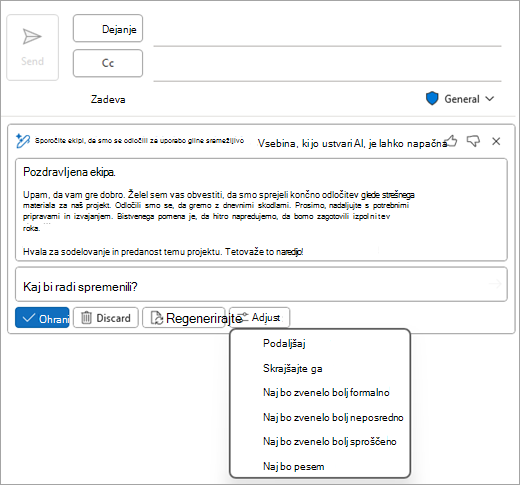Choose Podaljšaj from the Adjust menu
The height and width of the screenshot is (485, 520).
point(284,343)
